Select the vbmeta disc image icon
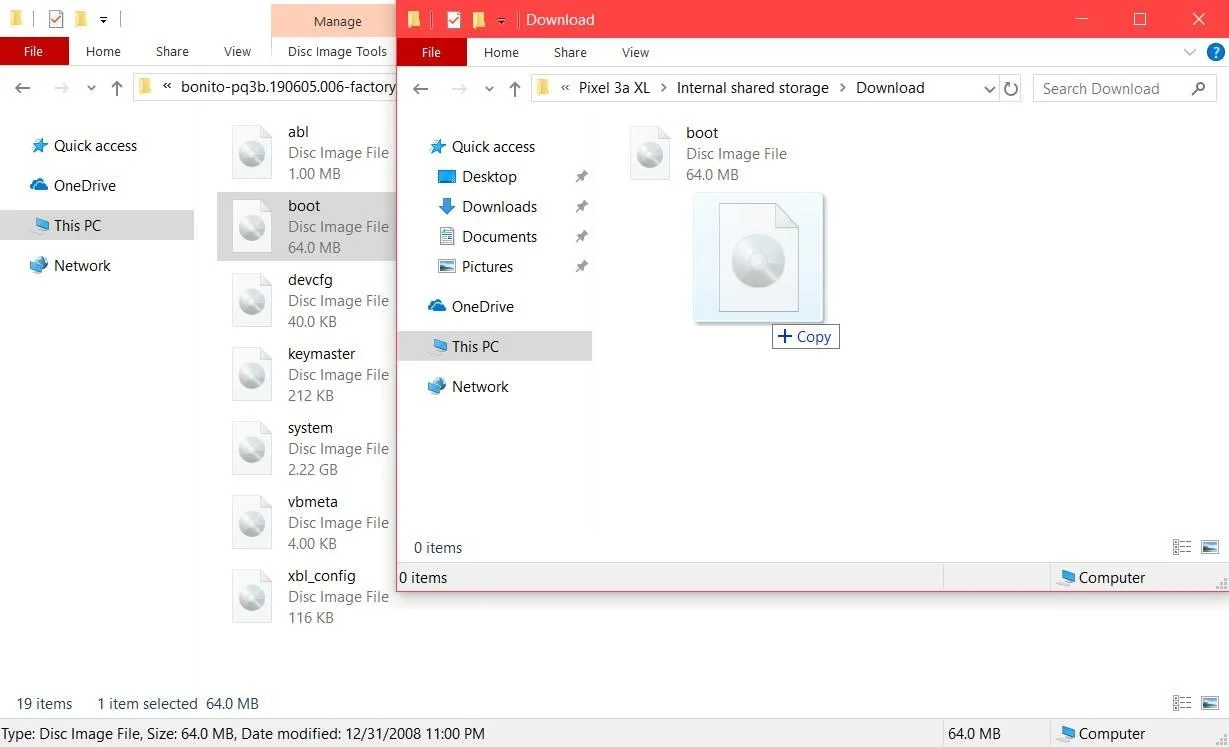The height and width of the screenshot is (747, 1229). [x=252, y=522]
